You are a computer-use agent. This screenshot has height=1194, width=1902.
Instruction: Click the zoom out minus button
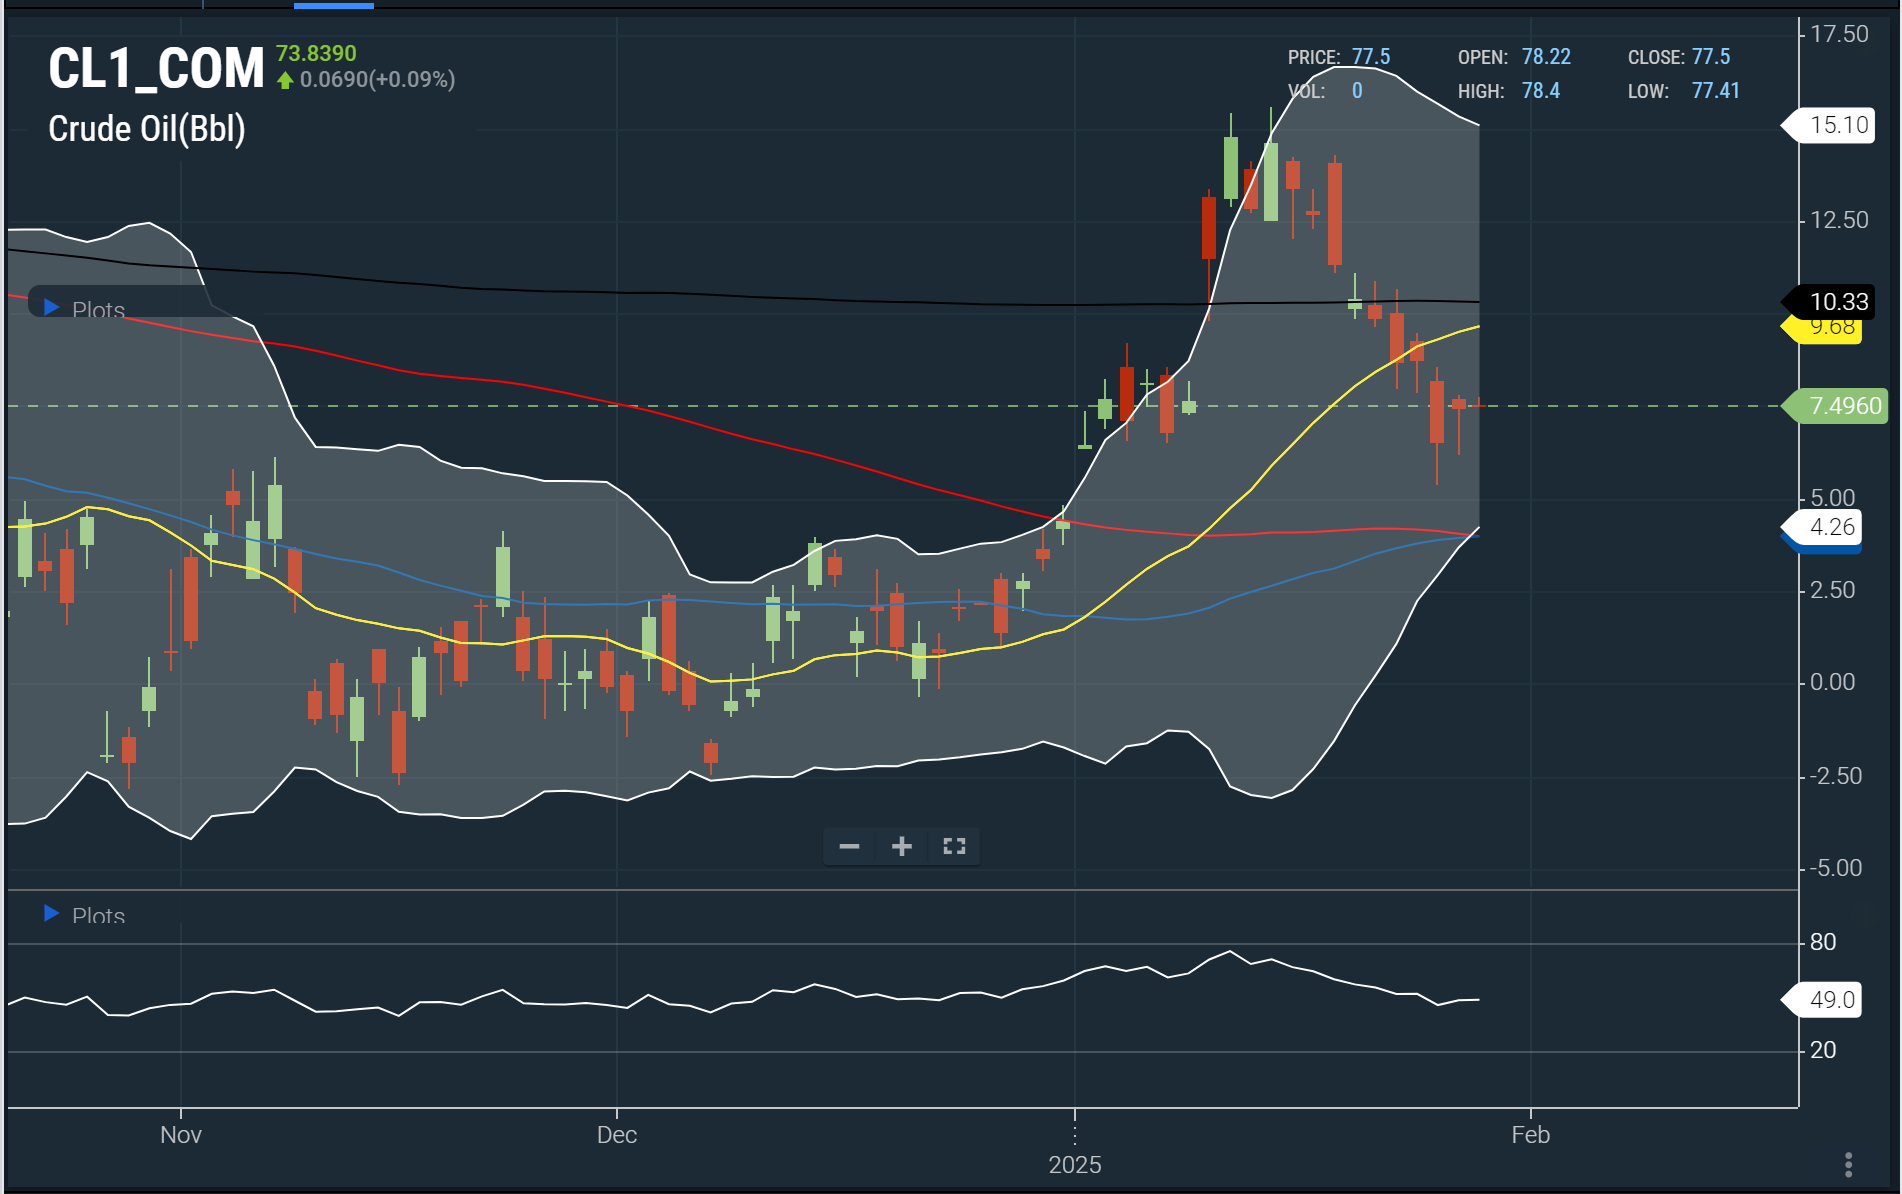pyautogui.click(x=849, y=847)
